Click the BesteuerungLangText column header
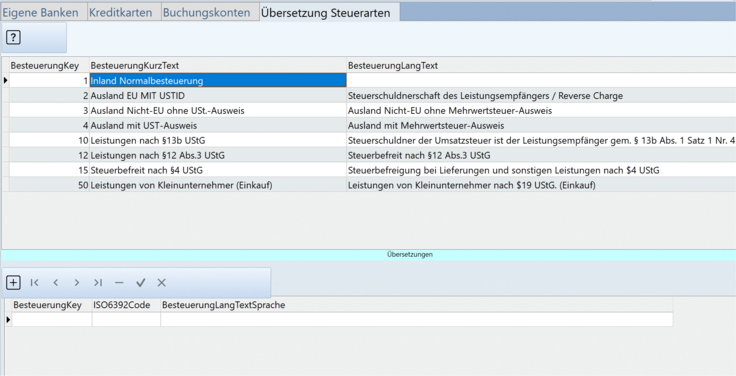736x376 pixels. pyautogui.click(x=541, y=66)
